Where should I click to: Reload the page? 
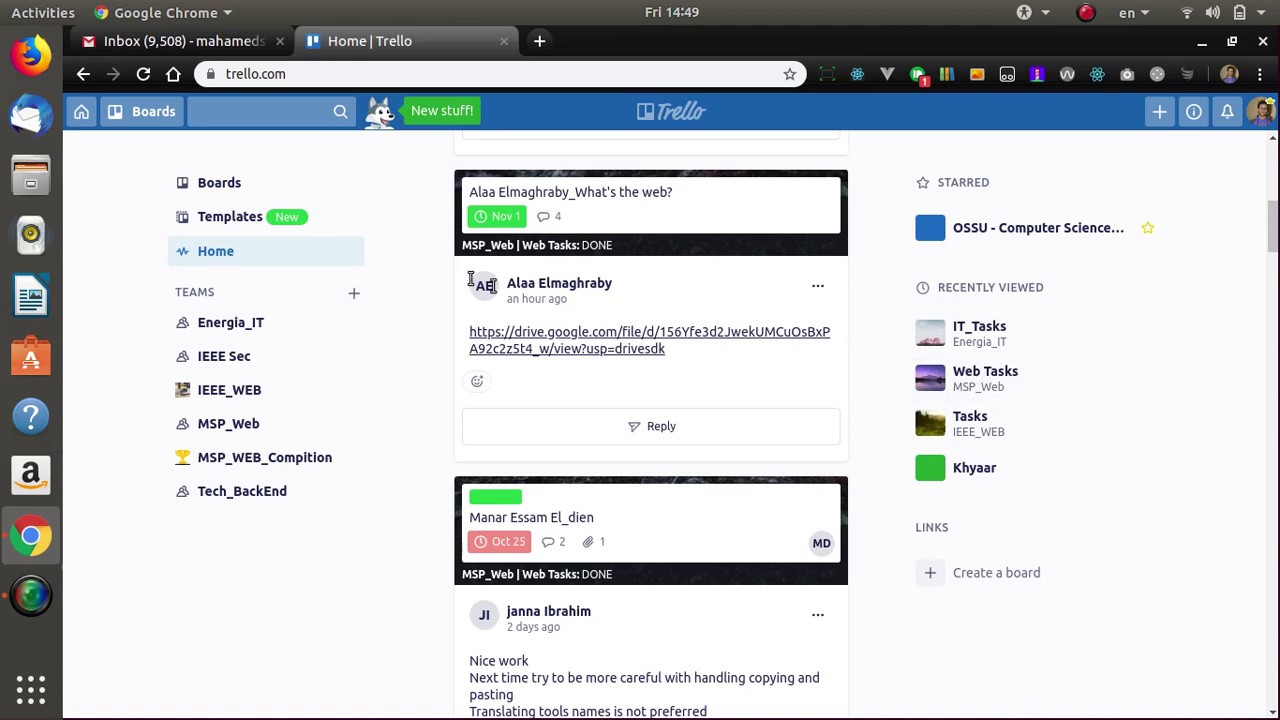point(143,74)
